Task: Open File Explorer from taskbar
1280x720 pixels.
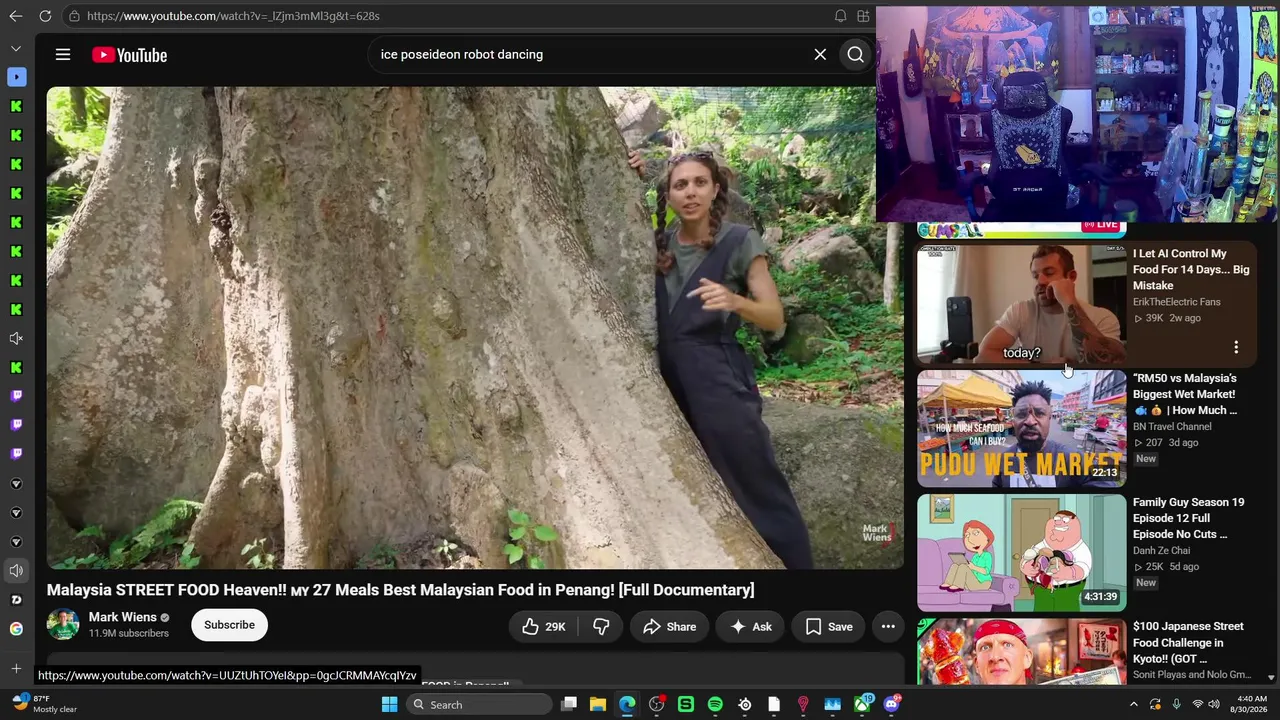Action: 598,705
